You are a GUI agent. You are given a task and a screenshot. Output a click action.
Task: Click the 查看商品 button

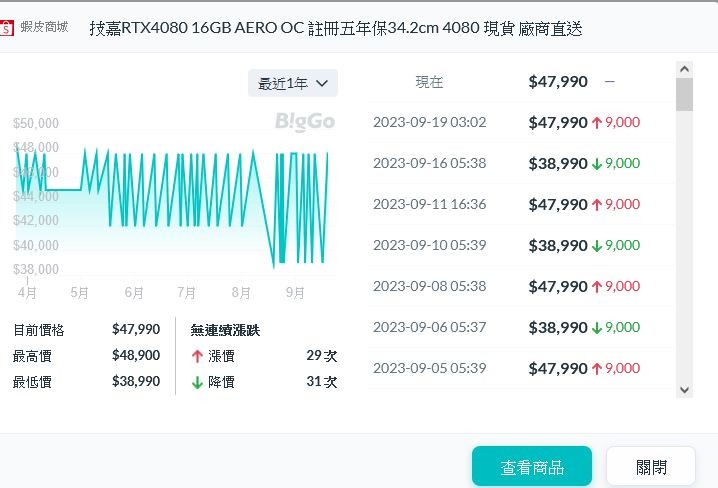coord(532,466)
